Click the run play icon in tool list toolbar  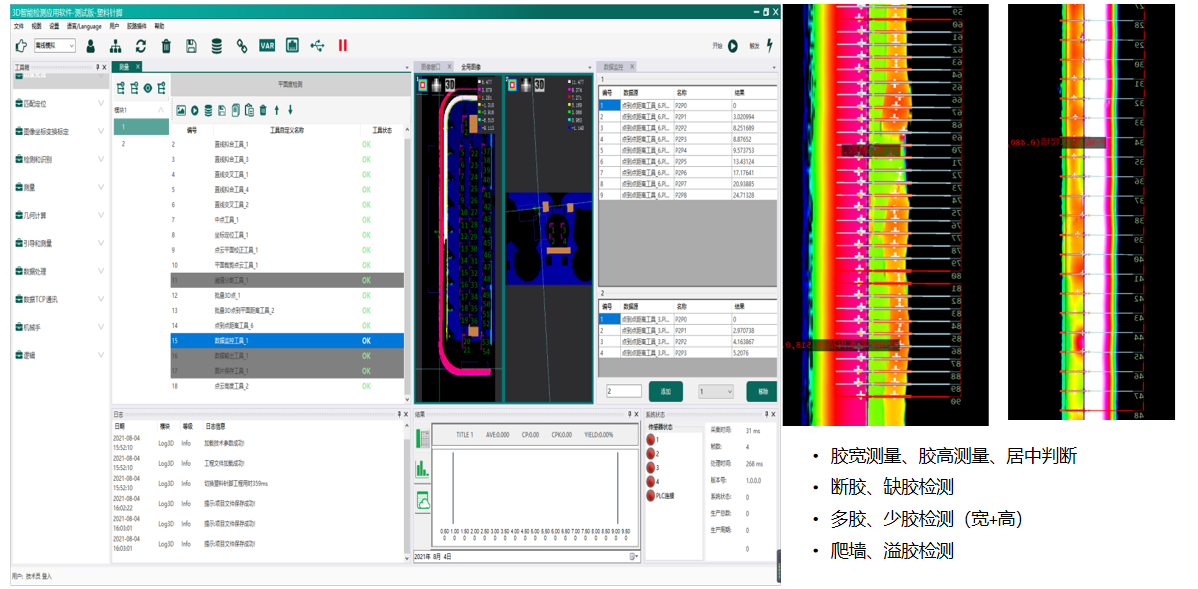(195, 110)
